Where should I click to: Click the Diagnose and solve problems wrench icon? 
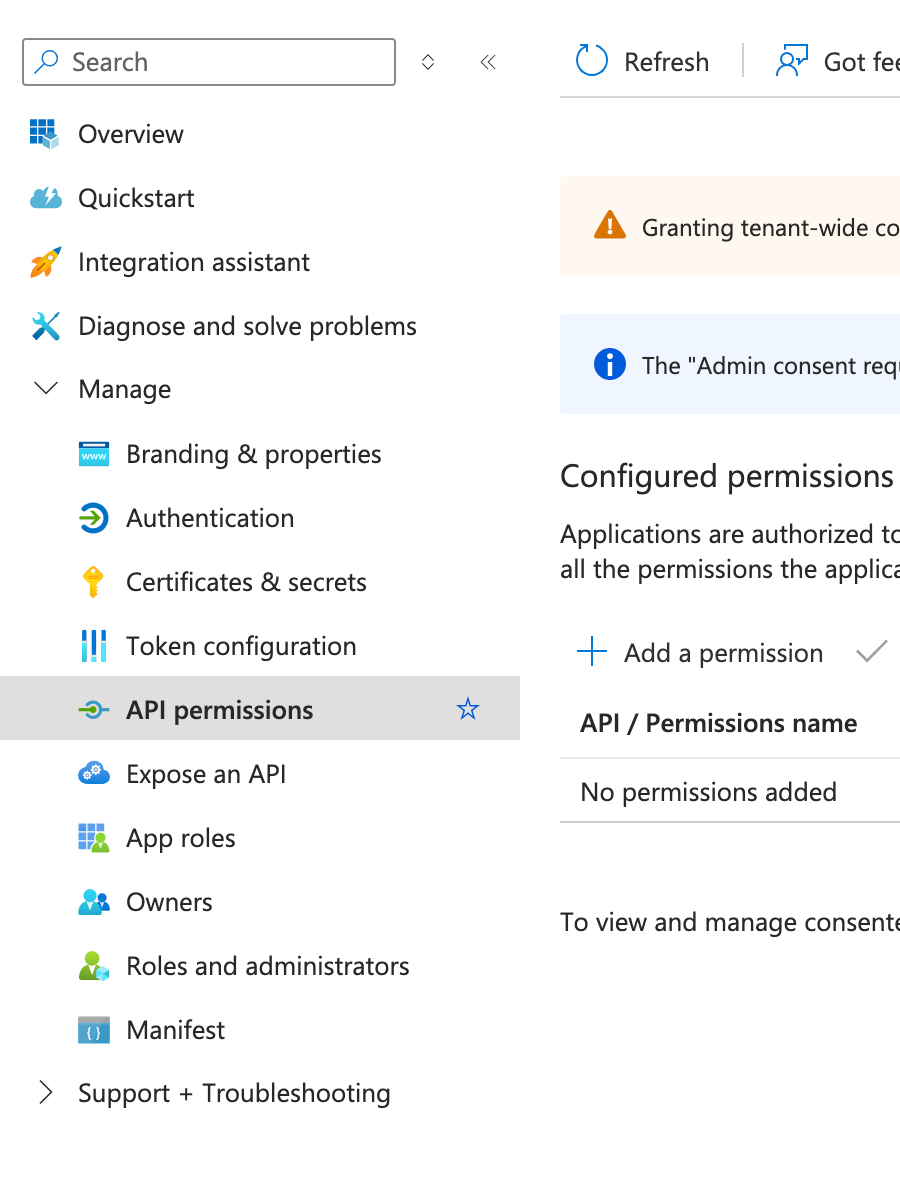tap(46, 326)
